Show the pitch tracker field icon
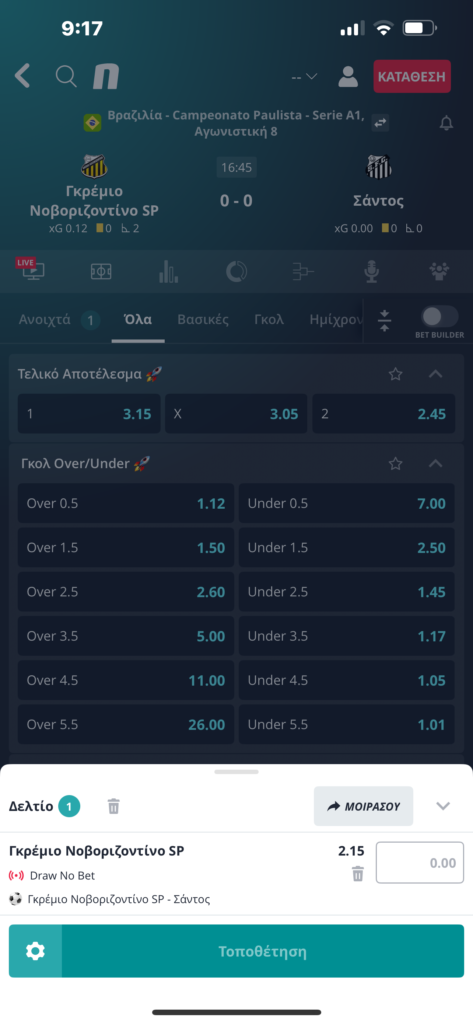This screenshot has height=1024, width=473. 101,271
